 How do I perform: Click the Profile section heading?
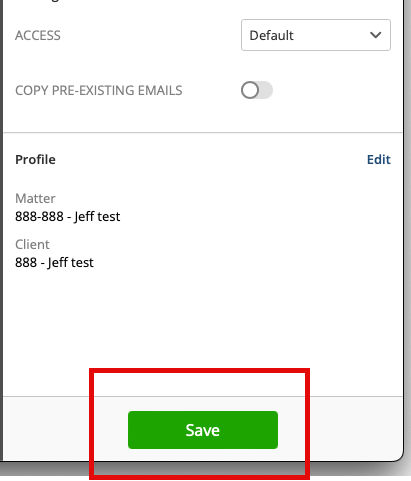(35, 159)
